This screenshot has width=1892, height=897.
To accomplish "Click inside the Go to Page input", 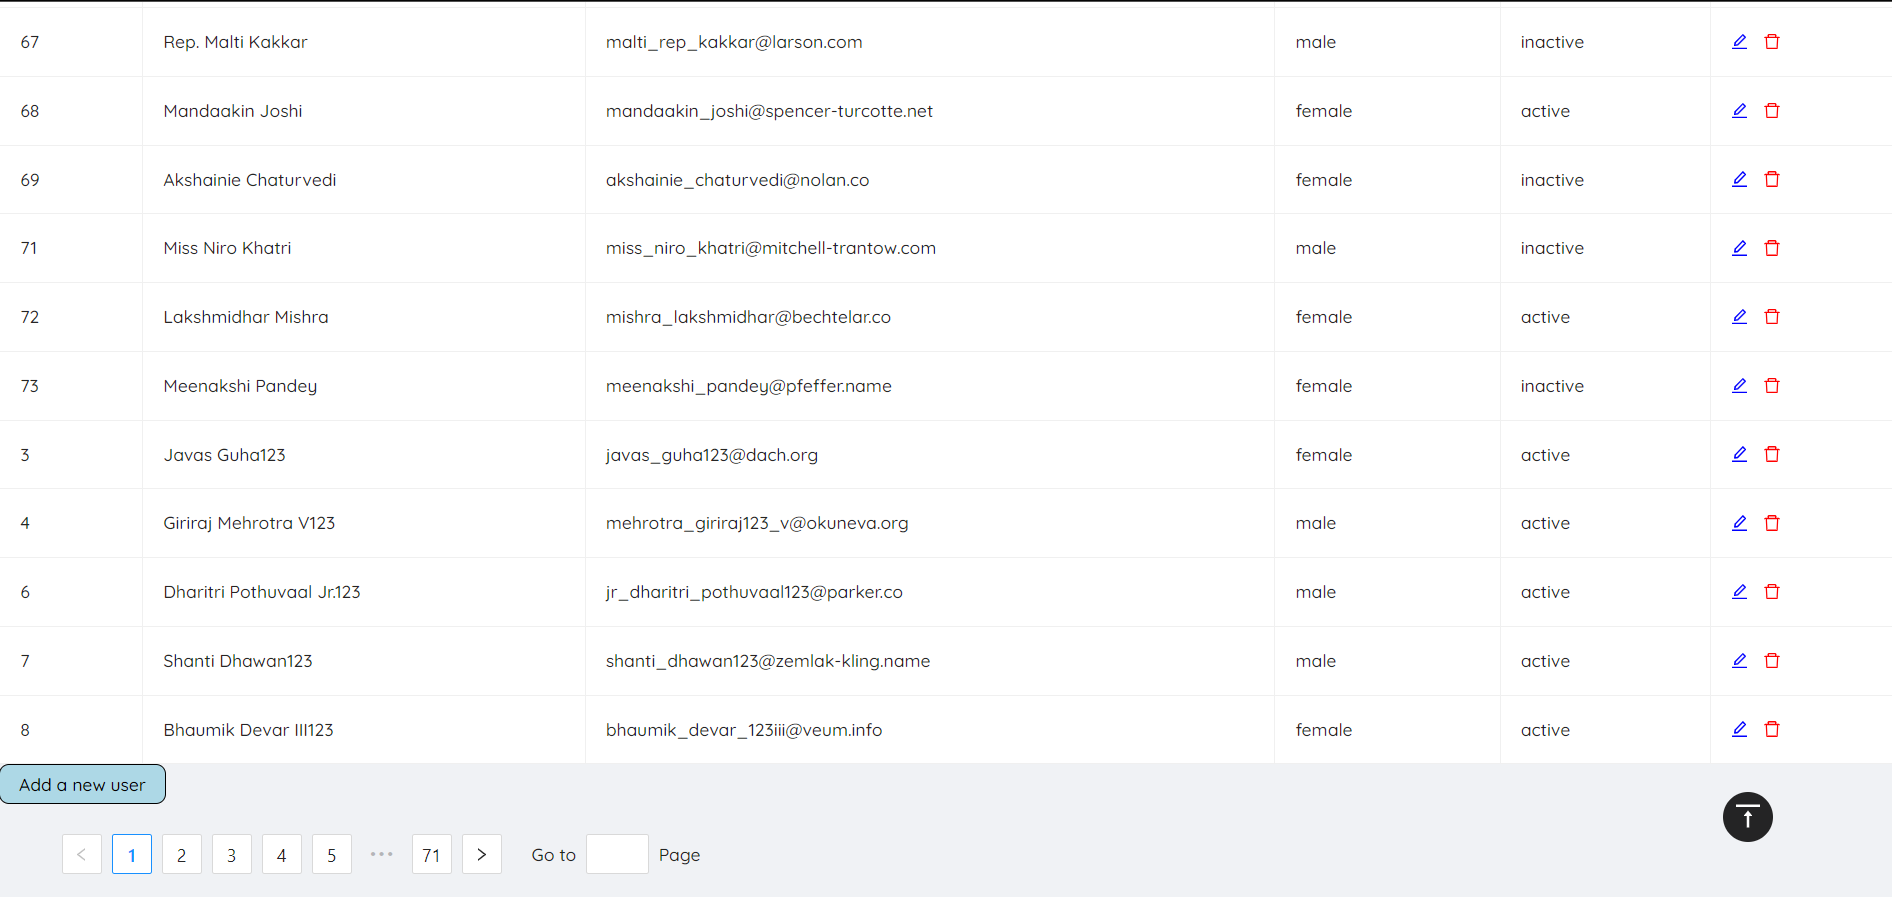I will tap(617, 854).
